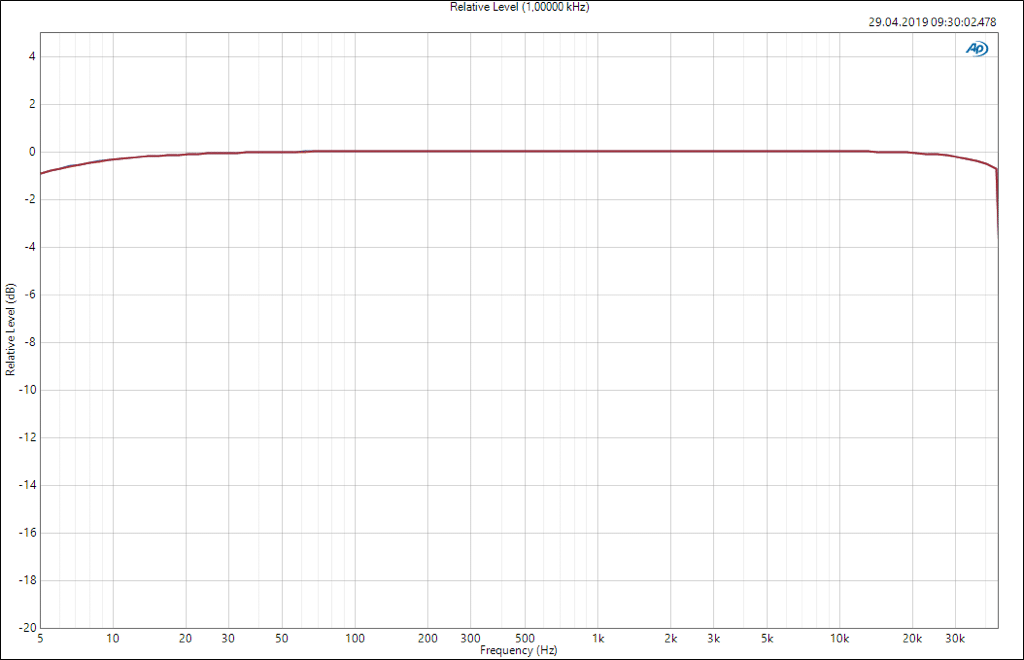1024x660 pixels.
Task: Select the Relative Level (dB) y-axis label
Action: click(10, 329)
